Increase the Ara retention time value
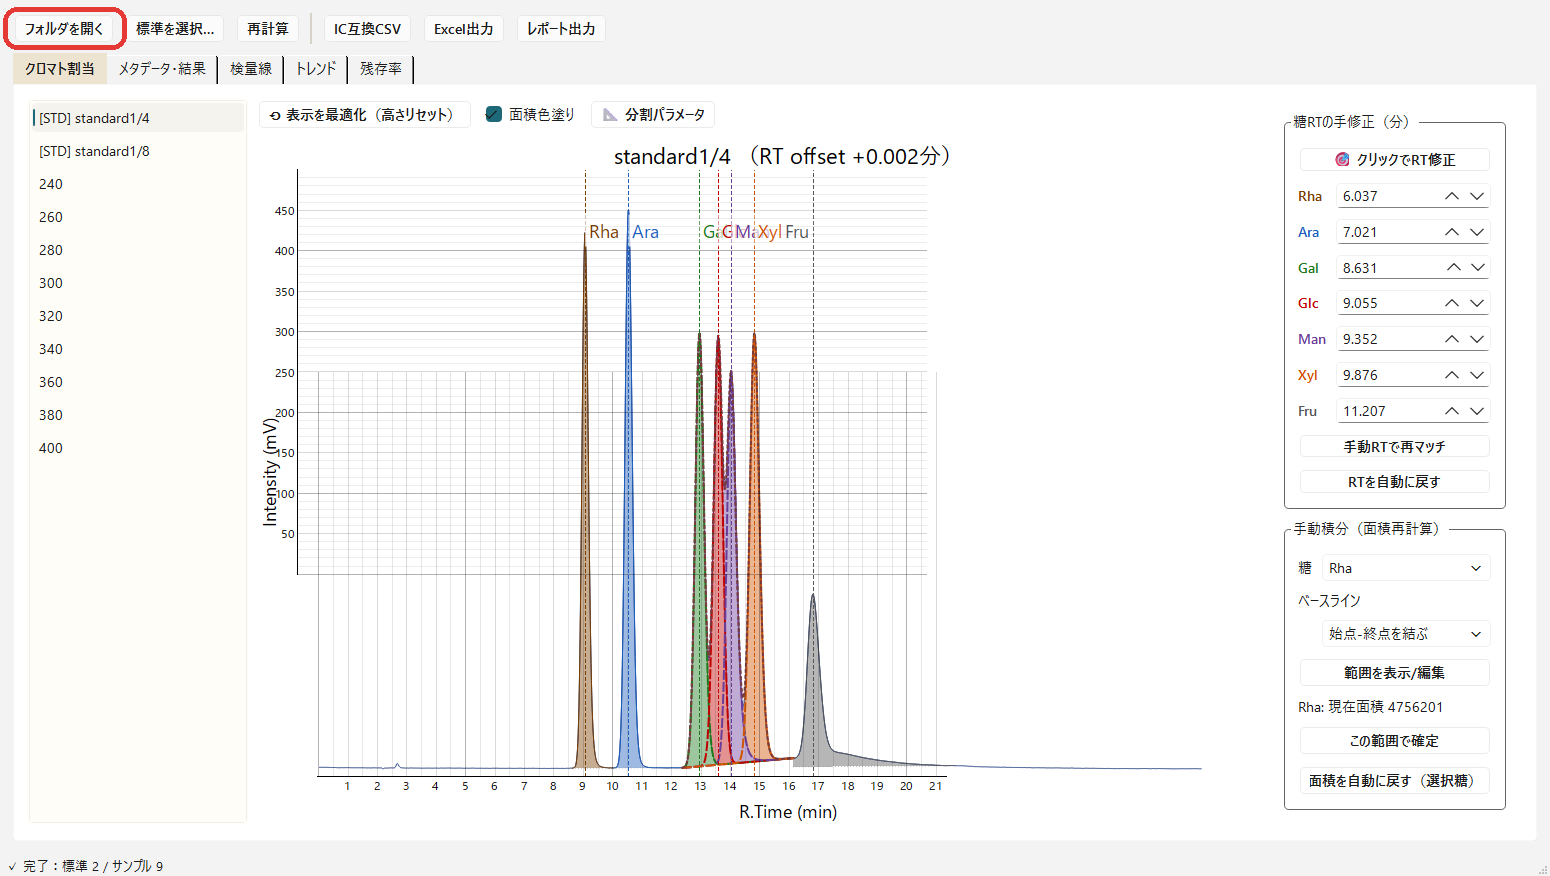 [x=1452, y=232]
